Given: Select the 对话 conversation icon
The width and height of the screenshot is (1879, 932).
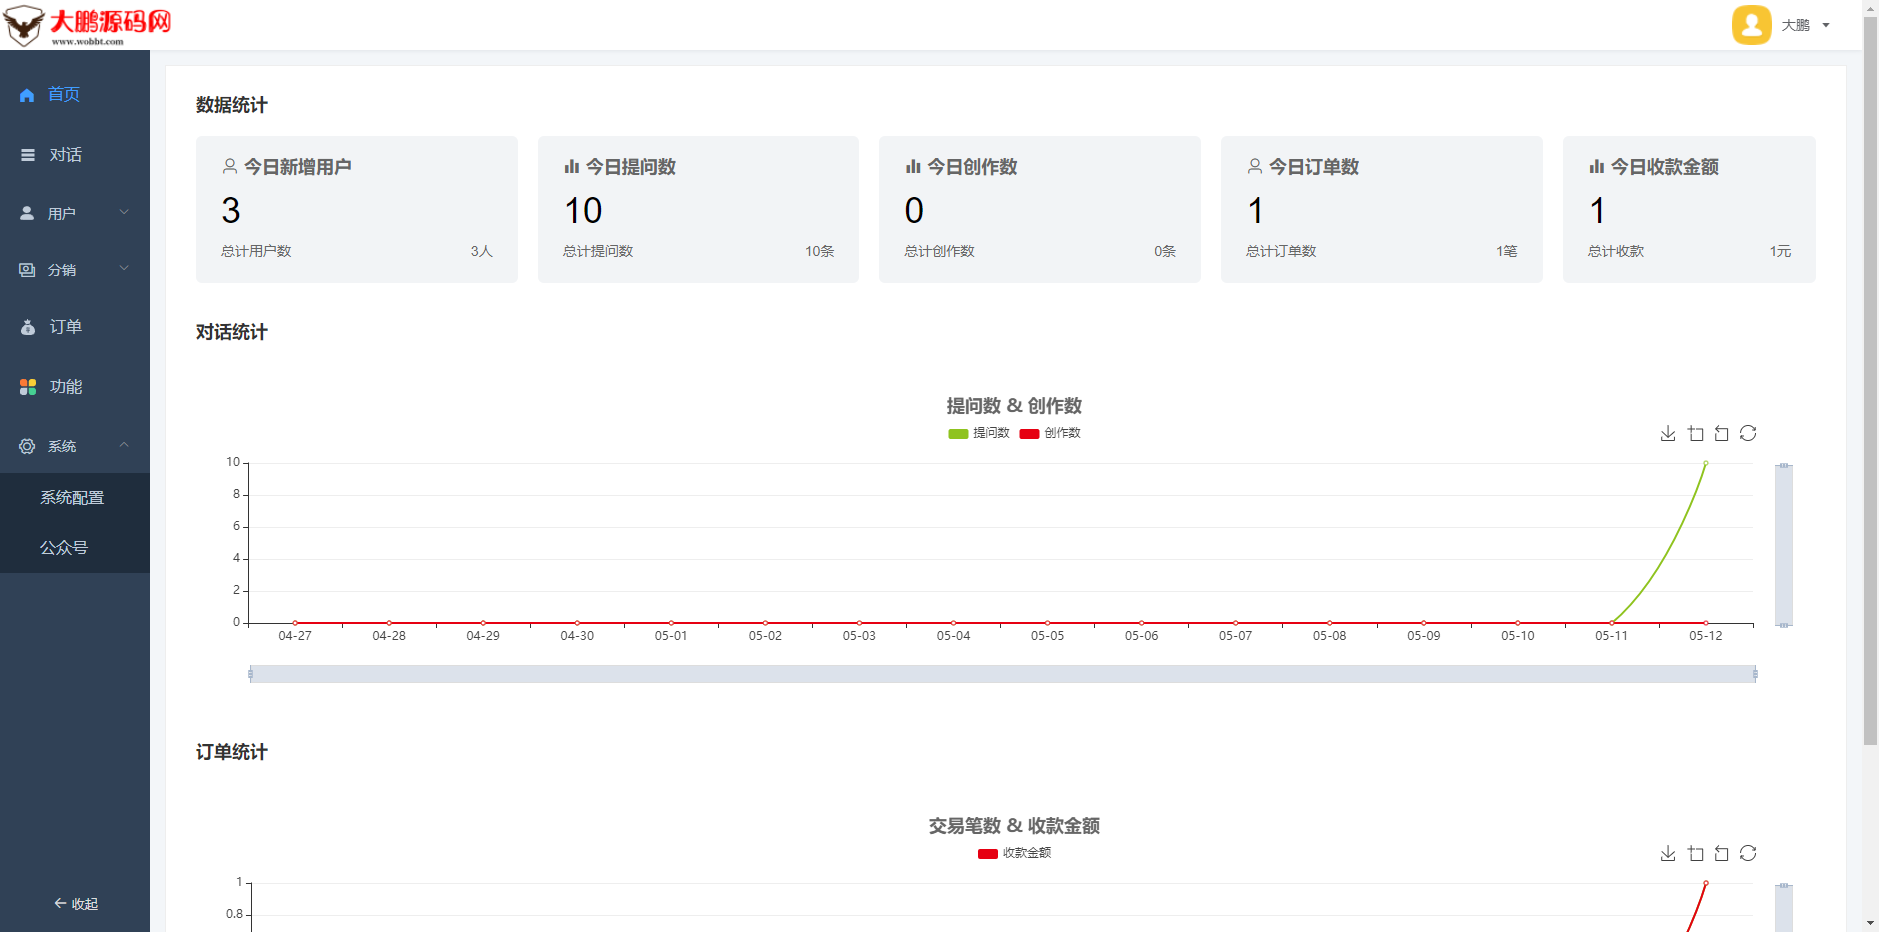Looking at the screenshot, I should click(26, 154).
